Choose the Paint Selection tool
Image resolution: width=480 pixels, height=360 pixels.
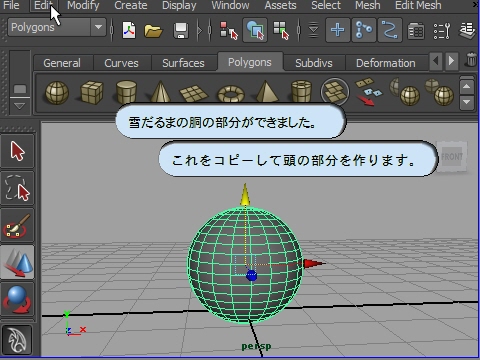17,226
